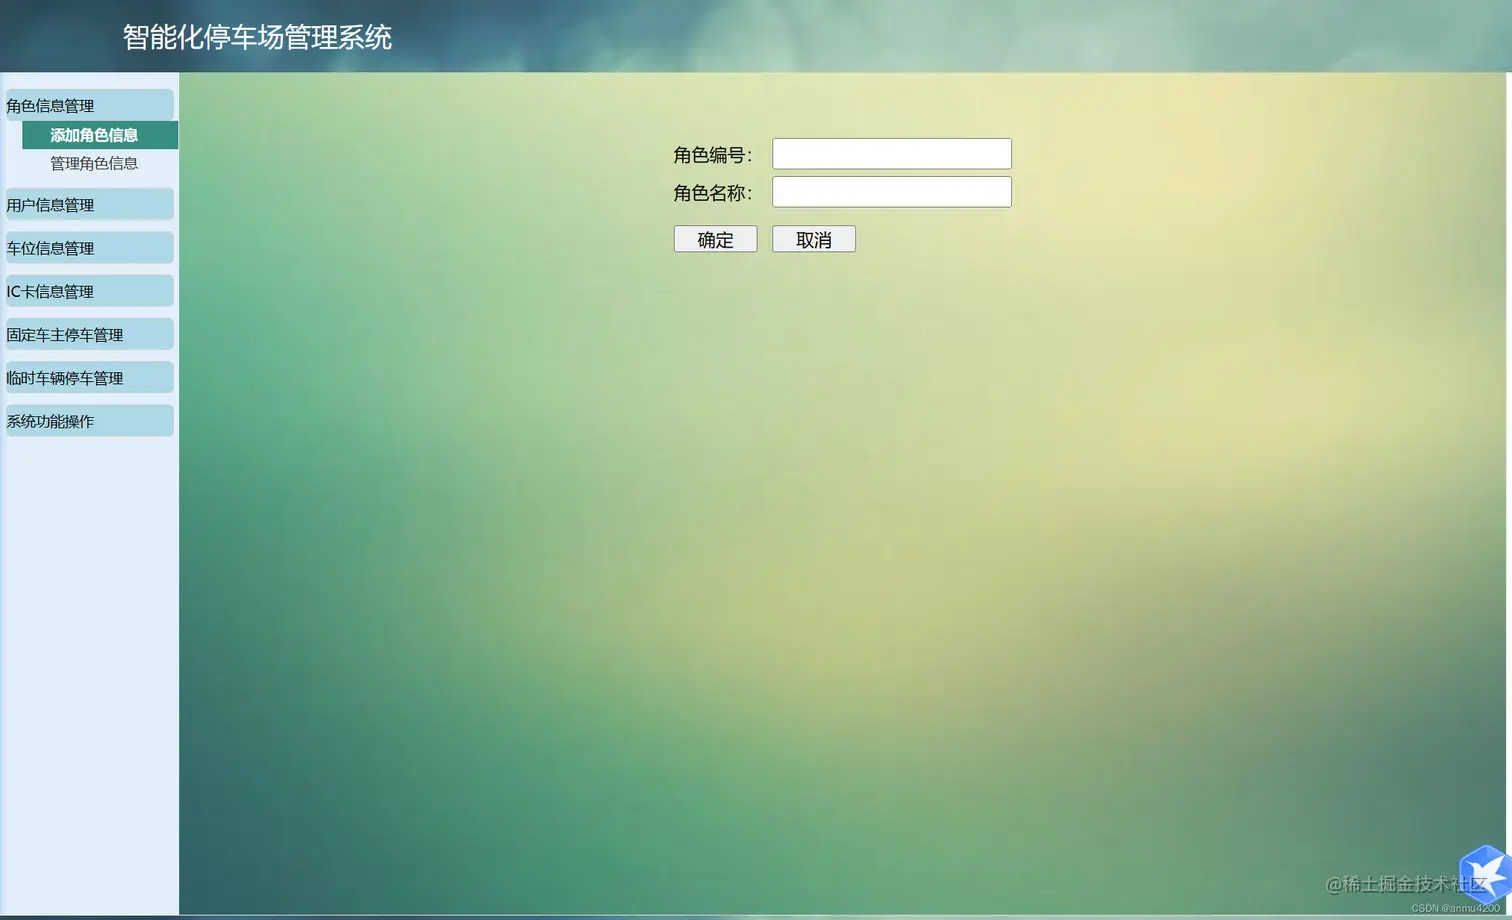
Task: Cancel the form with 取消 button
Action: click(814, 239)
